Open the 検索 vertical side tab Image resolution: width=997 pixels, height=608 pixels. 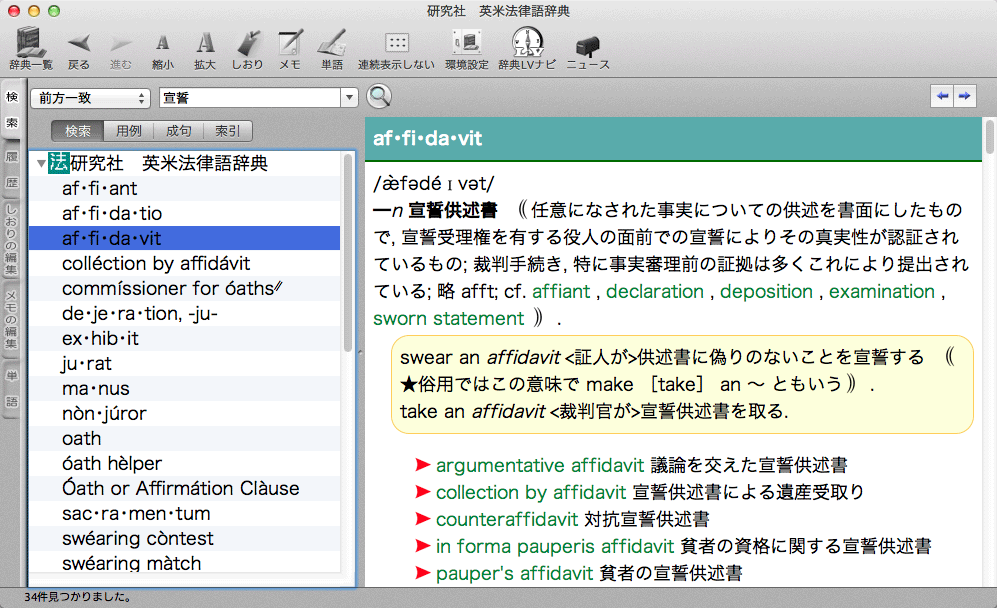[12, 109]
